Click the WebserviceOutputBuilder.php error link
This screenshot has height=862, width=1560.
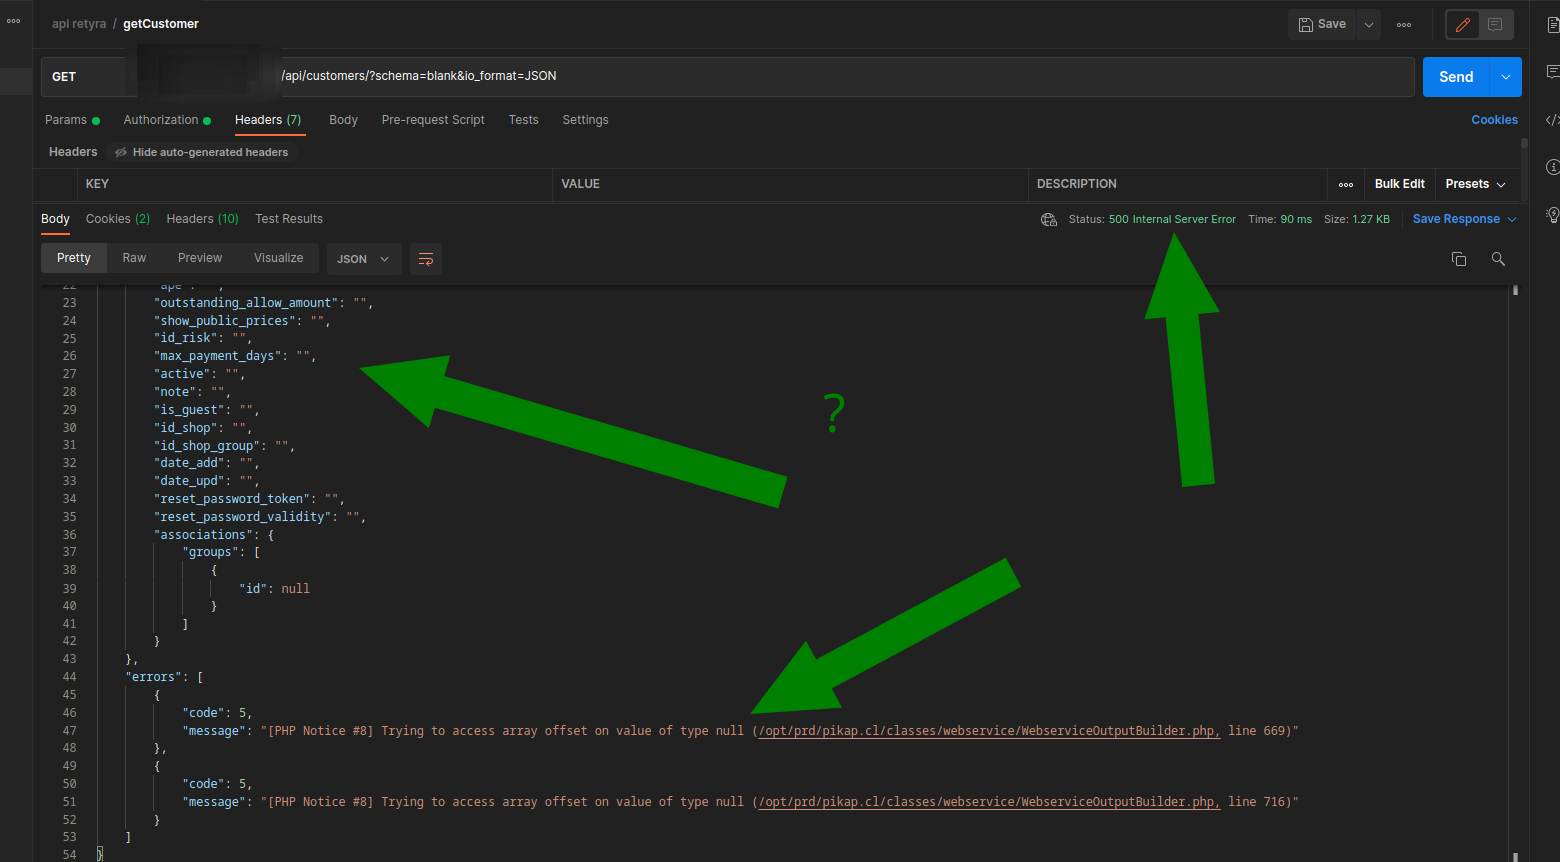click(986, 730)
